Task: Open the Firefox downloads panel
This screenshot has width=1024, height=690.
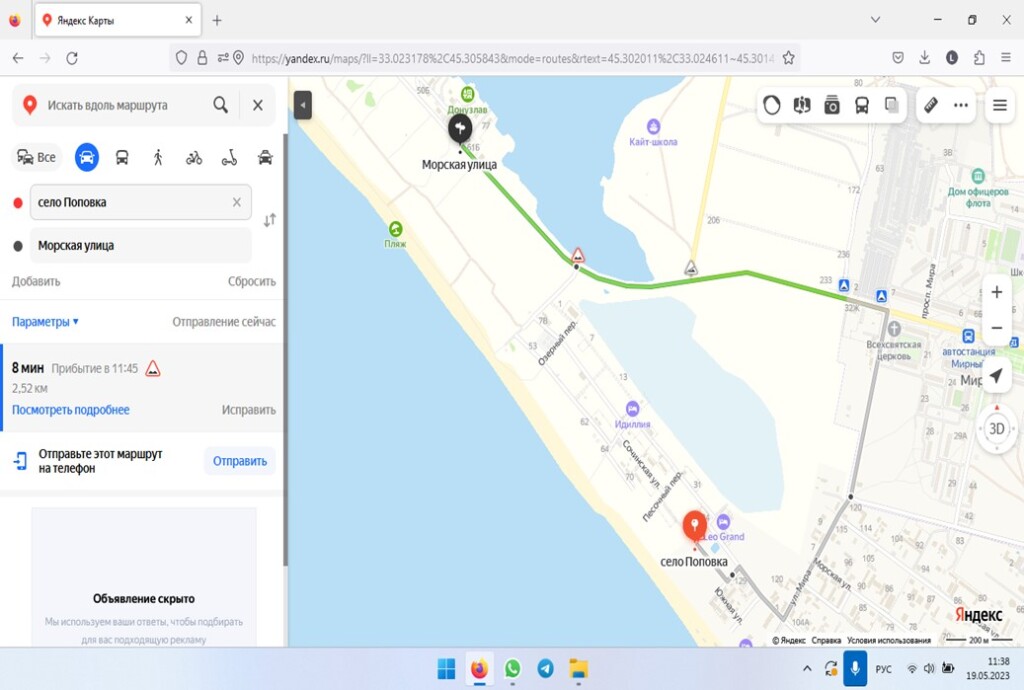Action: pyautogui.click(x=925, y=58)
